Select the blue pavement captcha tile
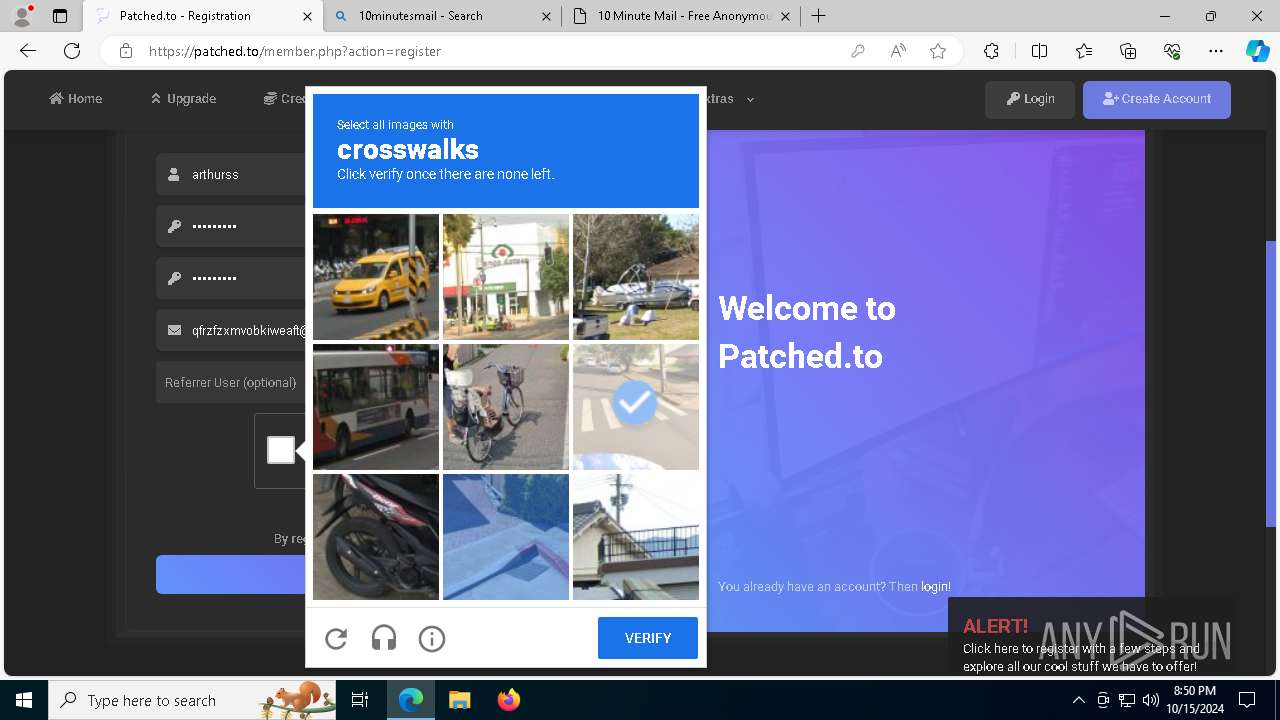 click(x=506, y=537)
